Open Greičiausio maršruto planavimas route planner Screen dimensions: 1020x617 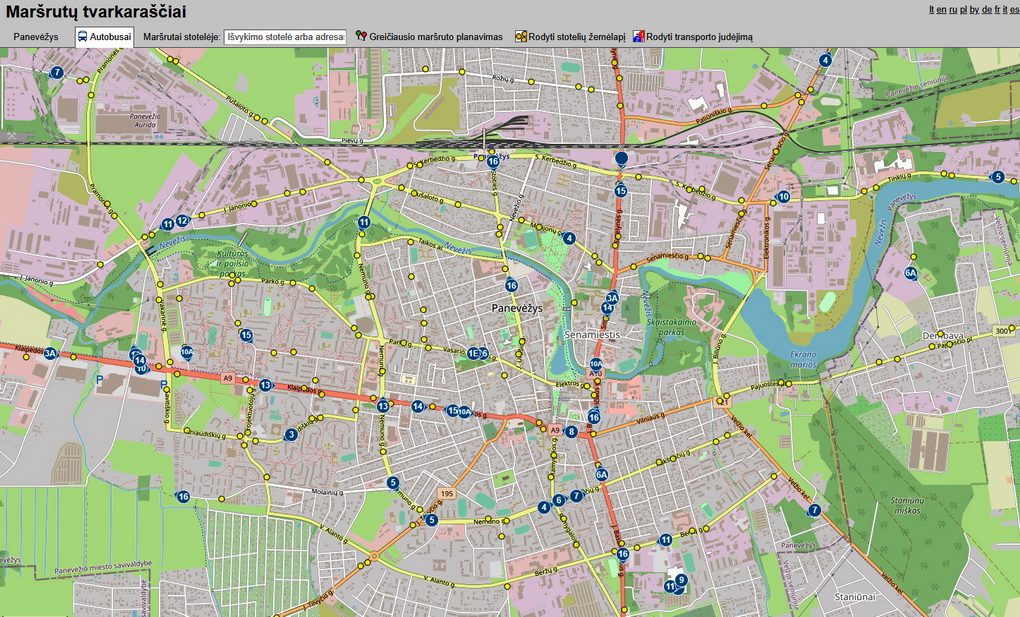point(435,37)
